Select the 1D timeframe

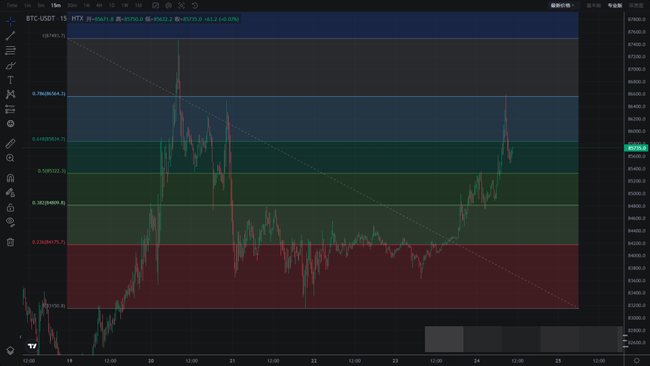112,5
